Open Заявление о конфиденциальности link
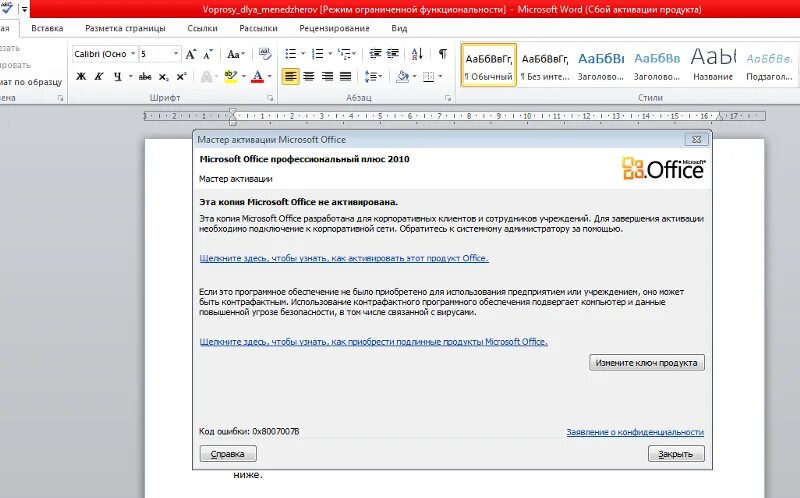The width and height of the screenshot is (800, 498). (635, 432)
